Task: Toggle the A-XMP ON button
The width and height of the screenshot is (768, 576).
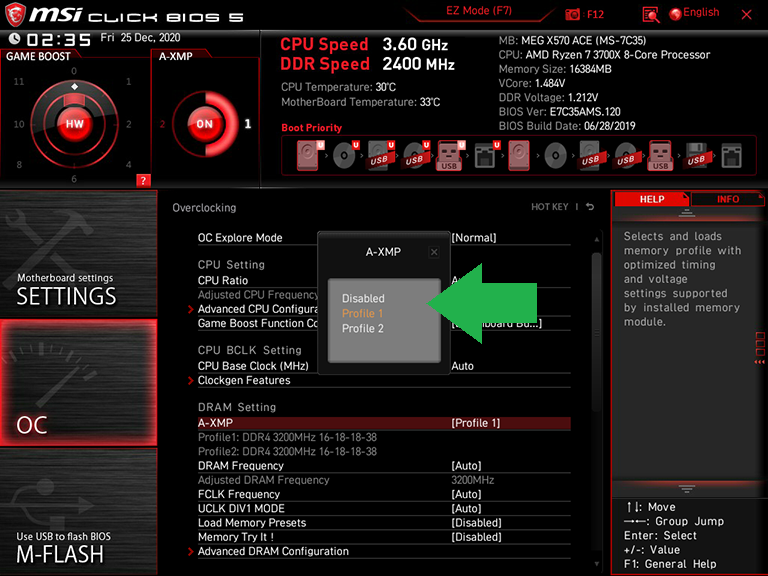Action: (205, 124)
